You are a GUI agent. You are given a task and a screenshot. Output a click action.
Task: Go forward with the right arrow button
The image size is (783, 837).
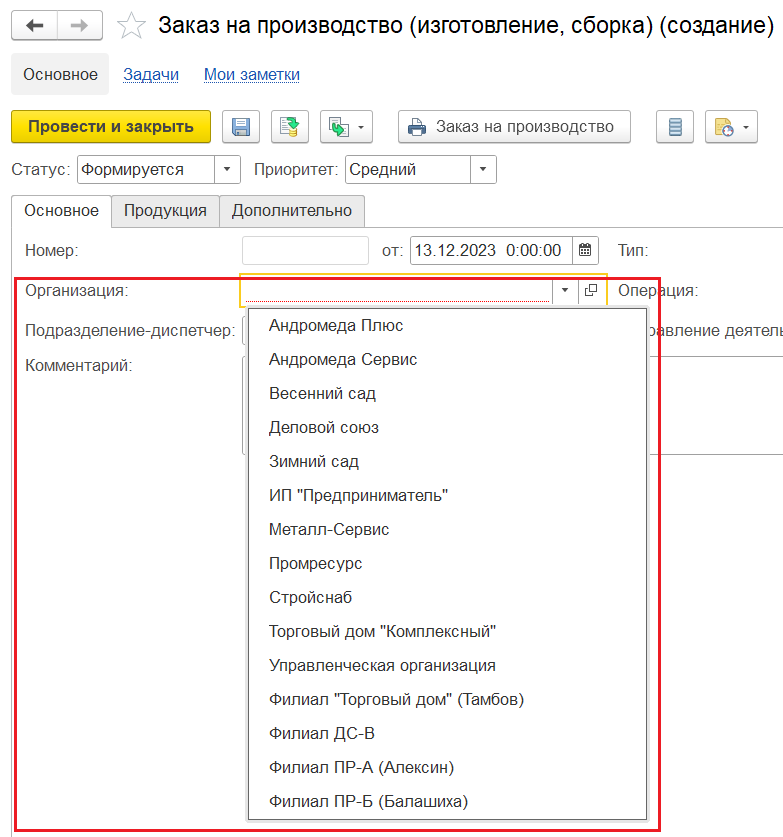click(80, 25)
